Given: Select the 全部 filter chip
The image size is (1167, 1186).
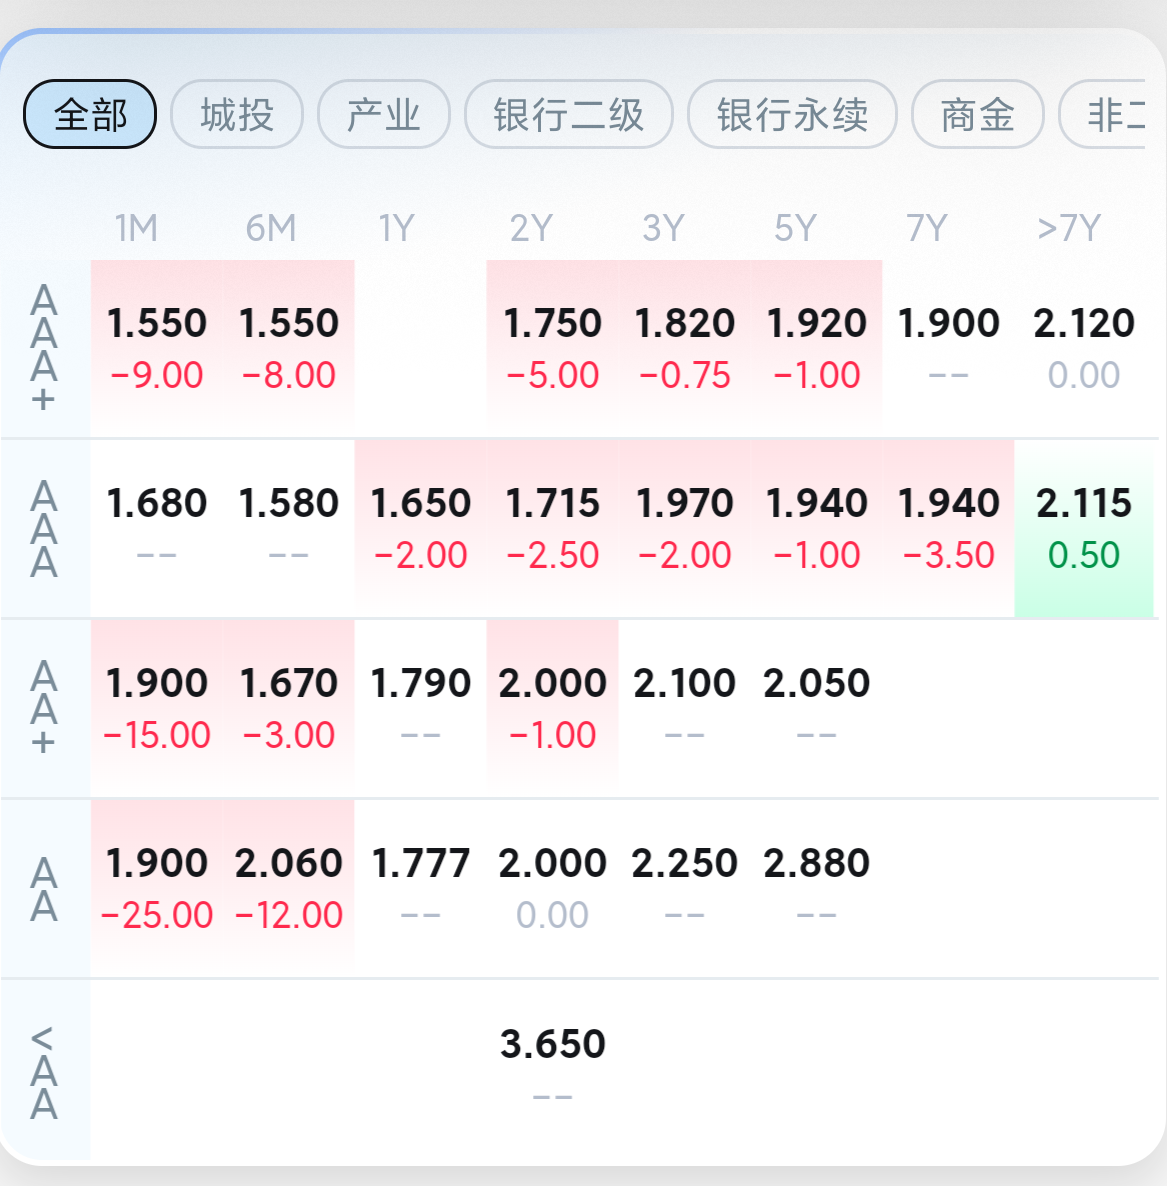Looking at the screenshot, I should point(90,114).
